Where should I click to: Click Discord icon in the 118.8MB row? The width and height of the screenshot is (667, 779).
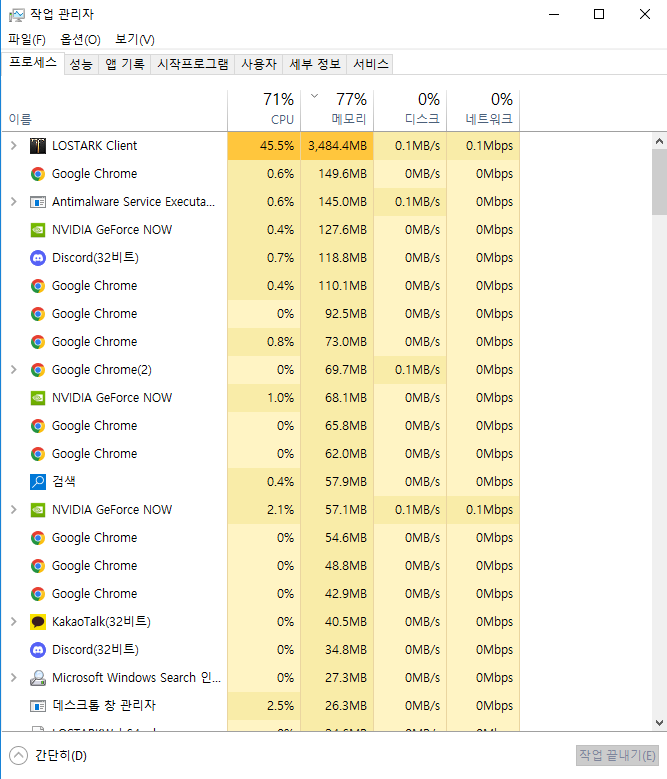pos(38,258)
